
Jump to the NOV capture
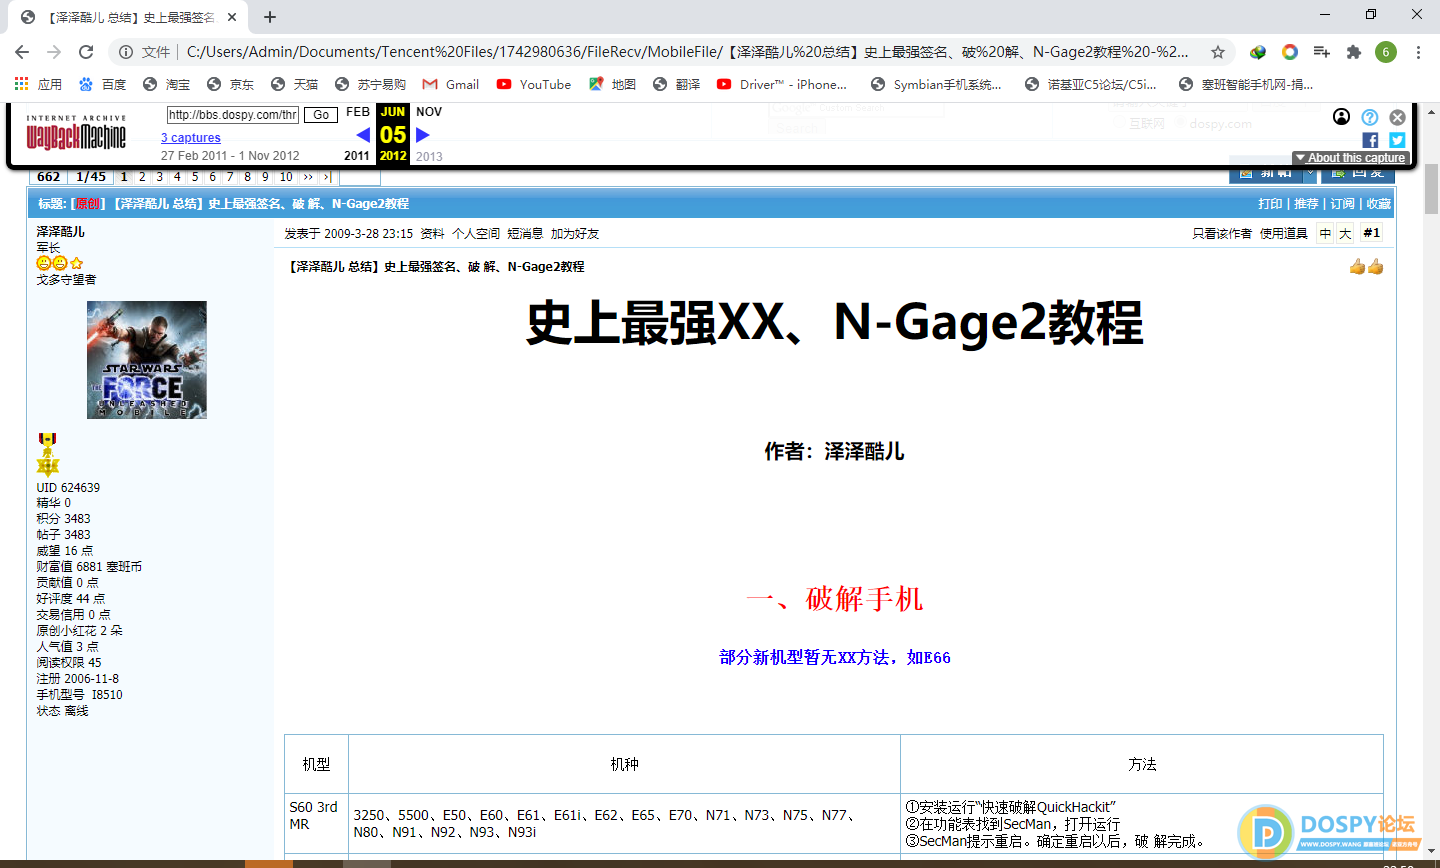point(429,112)
